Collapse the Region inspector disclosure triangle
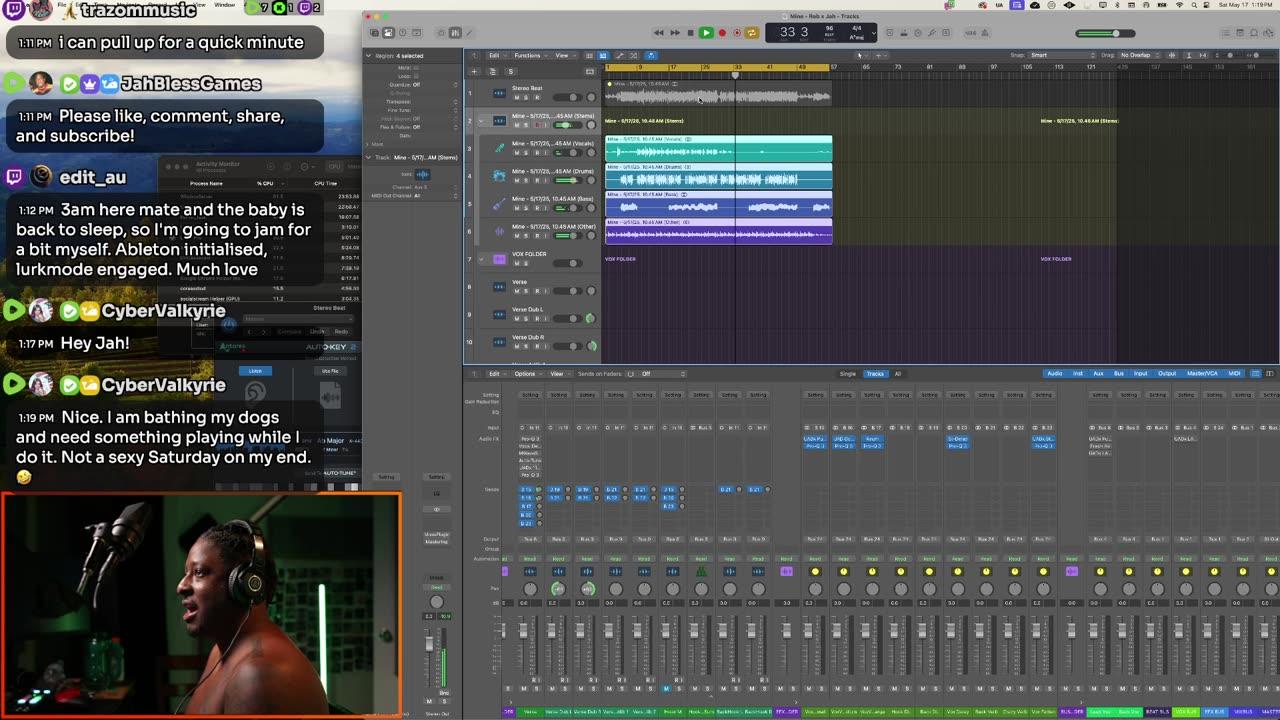This screenshot has width=1280, height=720. [368, 56]
